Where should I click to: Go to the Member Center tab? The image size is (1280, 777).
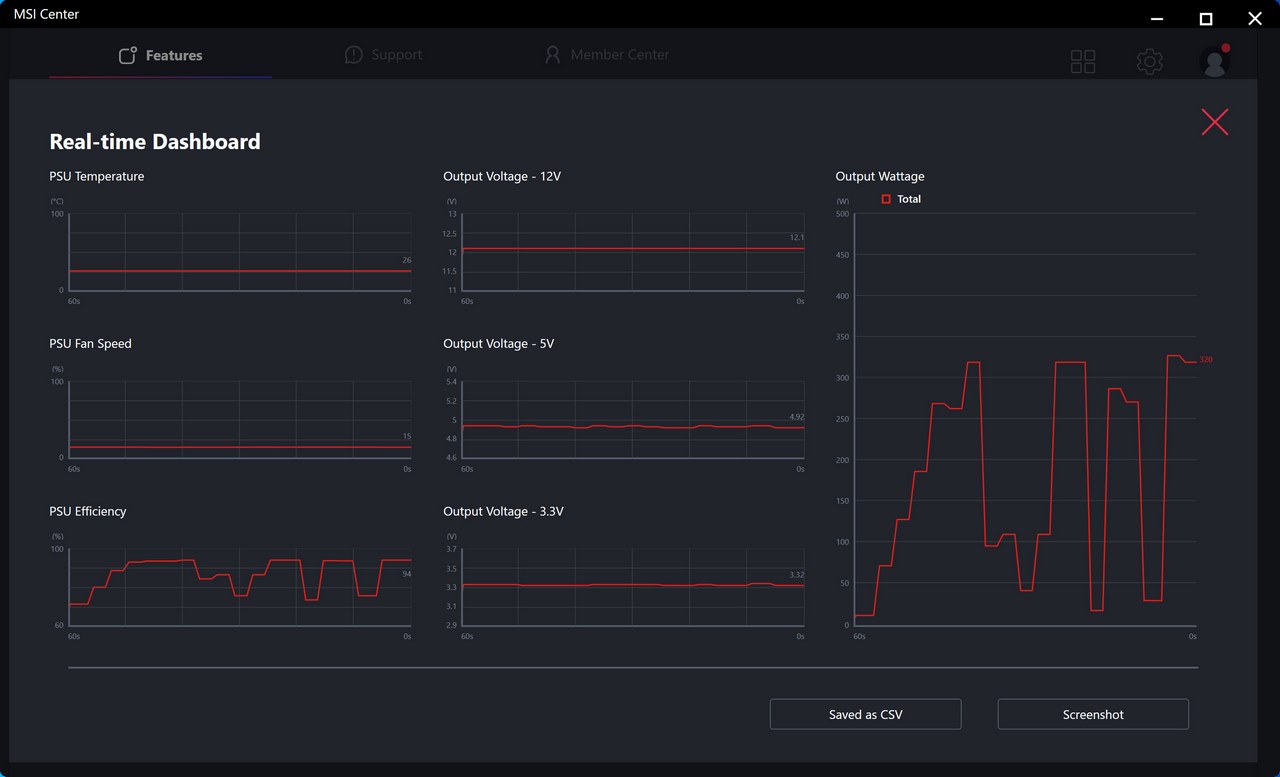click(606, 55)
